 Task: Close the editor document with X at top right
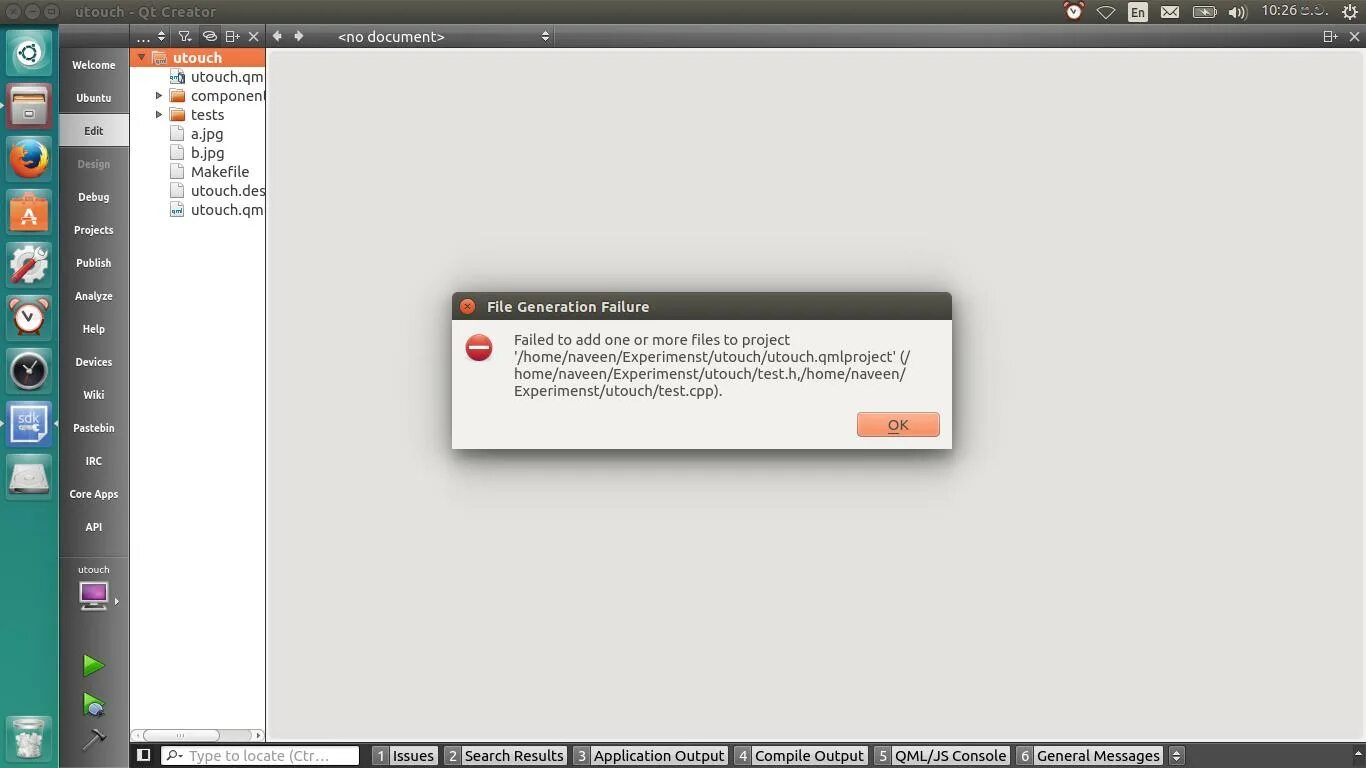coord(1354,36)
